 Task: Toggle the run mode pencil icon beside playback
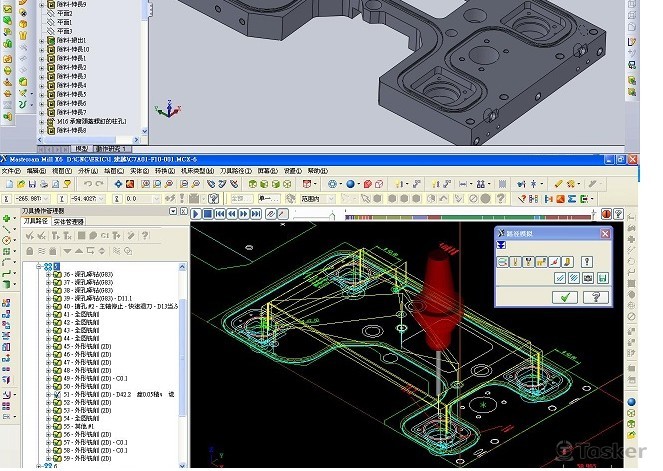tap(282, 214)
